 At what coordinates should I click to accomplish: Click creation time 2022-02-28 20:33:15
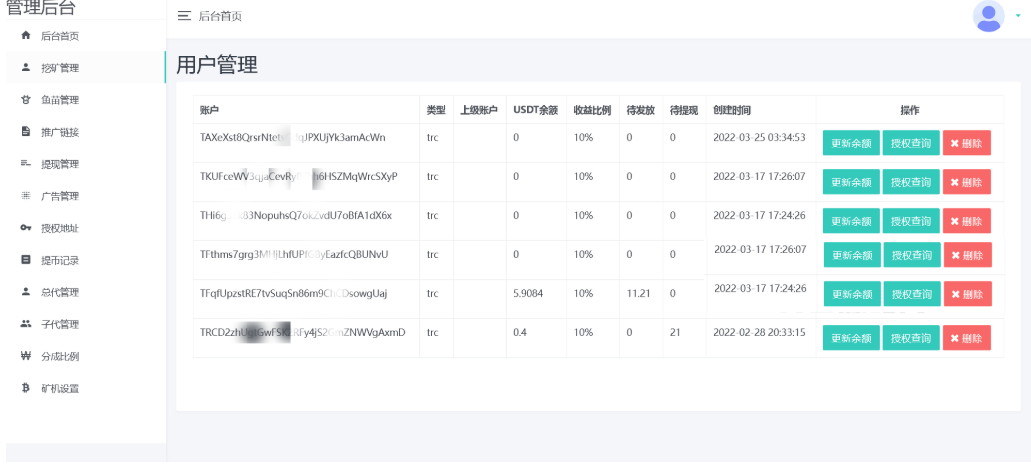point(759,332)
